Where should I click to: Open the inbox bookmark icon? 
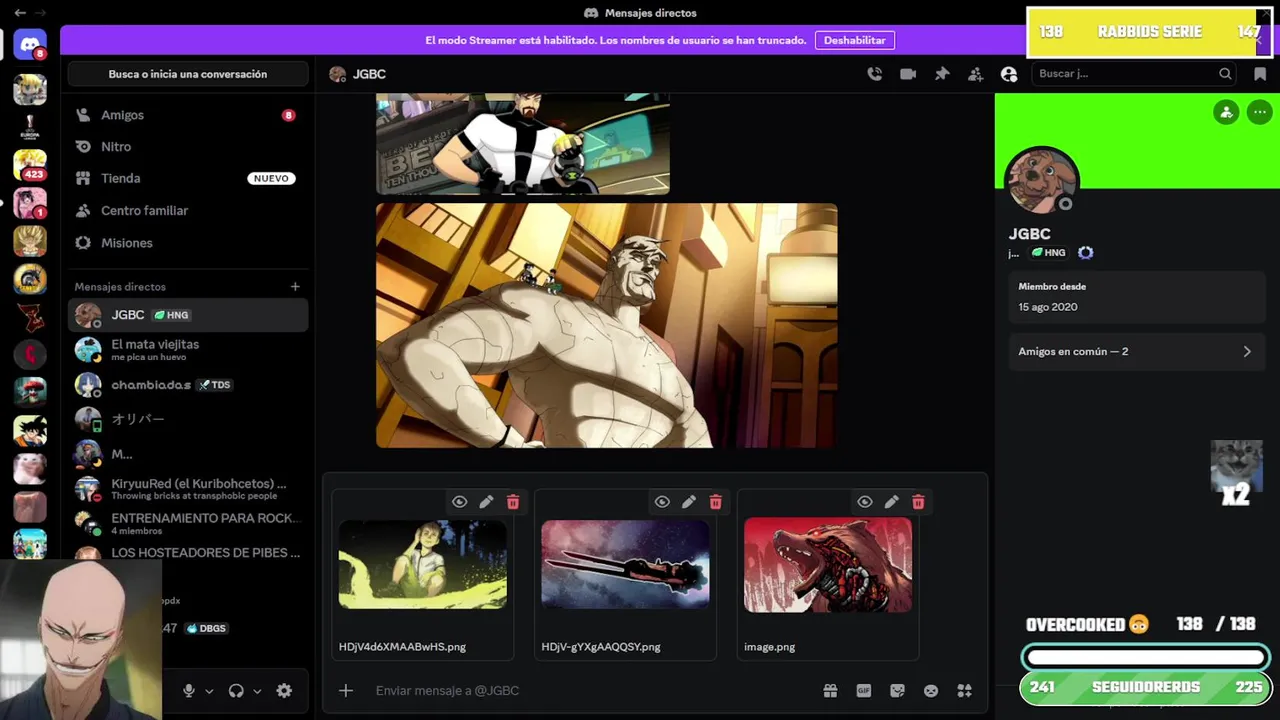point(1259,74)
